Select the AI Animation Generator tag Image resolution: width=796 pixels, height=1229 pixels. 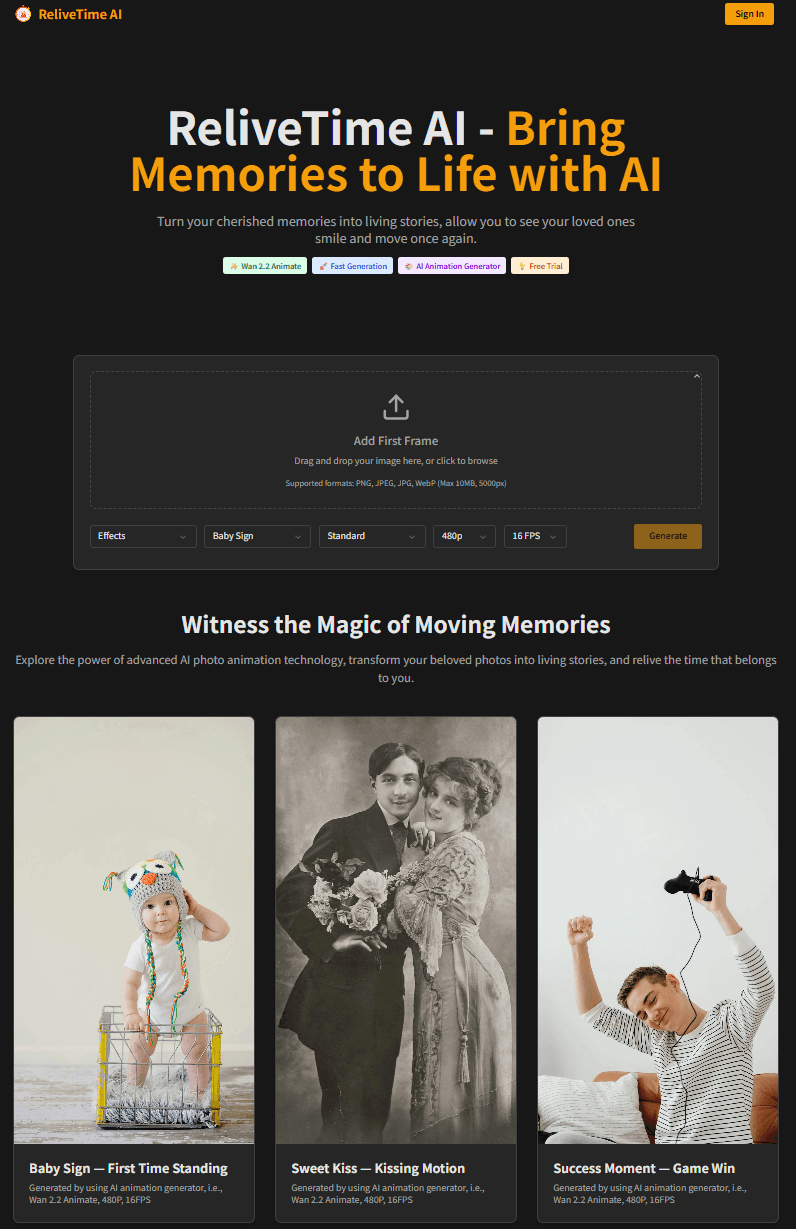point(452,266)
